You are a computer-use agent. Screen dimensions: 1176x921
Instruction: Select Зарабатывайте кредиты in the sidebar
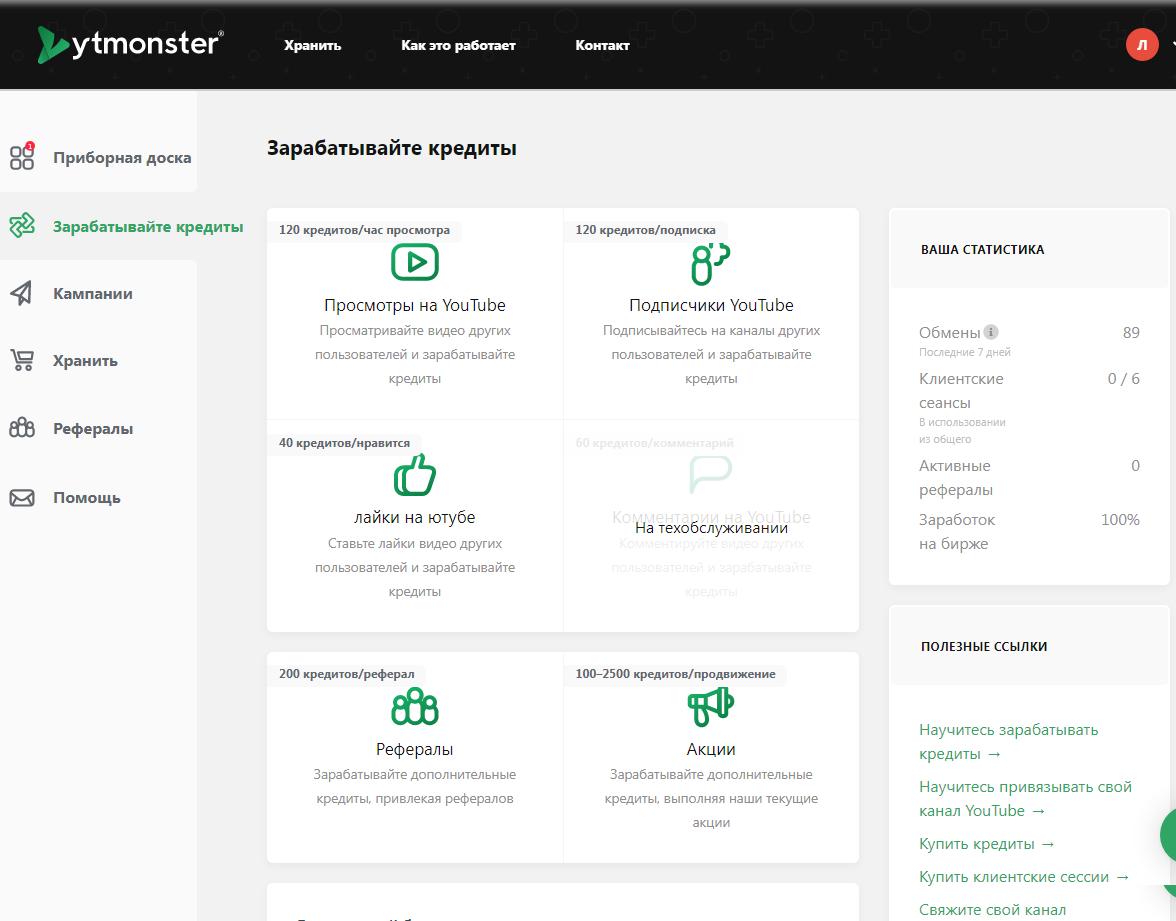tap(148, 226)
